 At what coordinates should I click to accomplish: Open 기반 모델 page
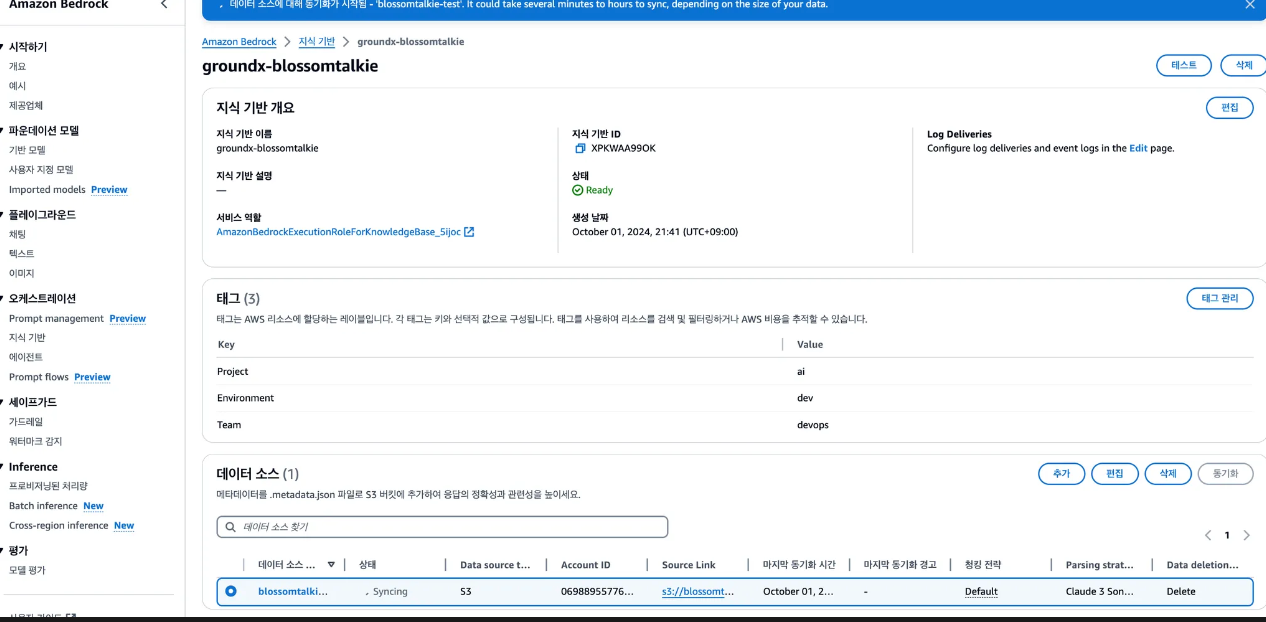27,150
